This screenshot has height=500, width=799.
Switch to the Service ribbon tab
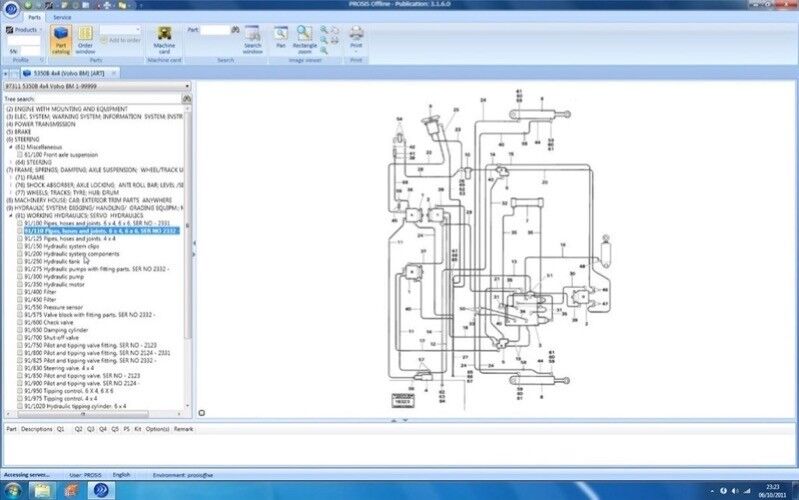click(x=62, y=17)
